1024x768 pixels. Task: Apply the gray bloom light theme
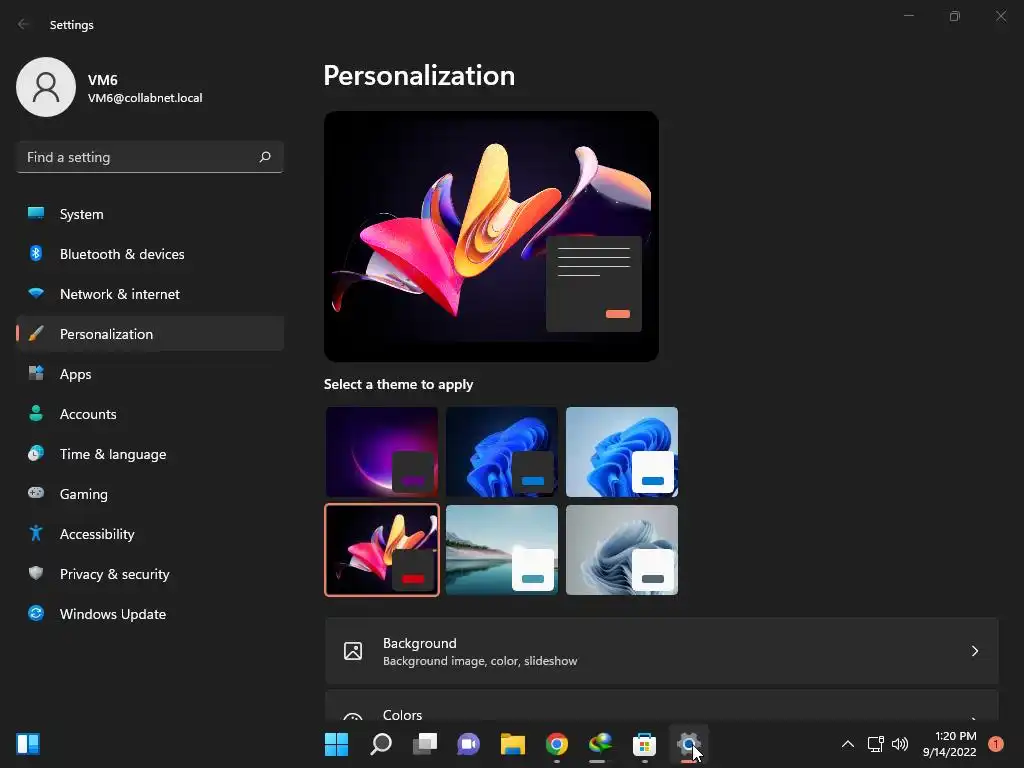pos(622,550)
